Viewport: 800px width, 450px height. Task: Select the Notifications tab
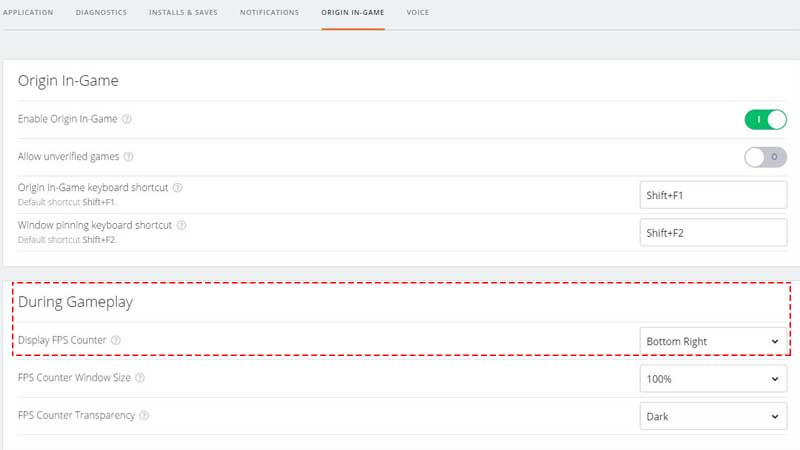[269, 13]
